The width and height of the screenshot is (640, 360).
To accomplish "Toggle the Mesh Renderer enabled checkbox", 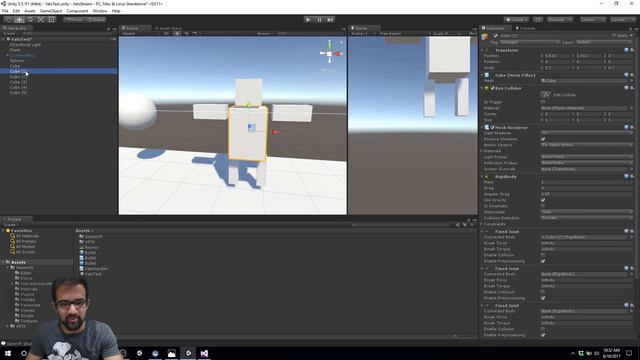I will coord(492,128).
